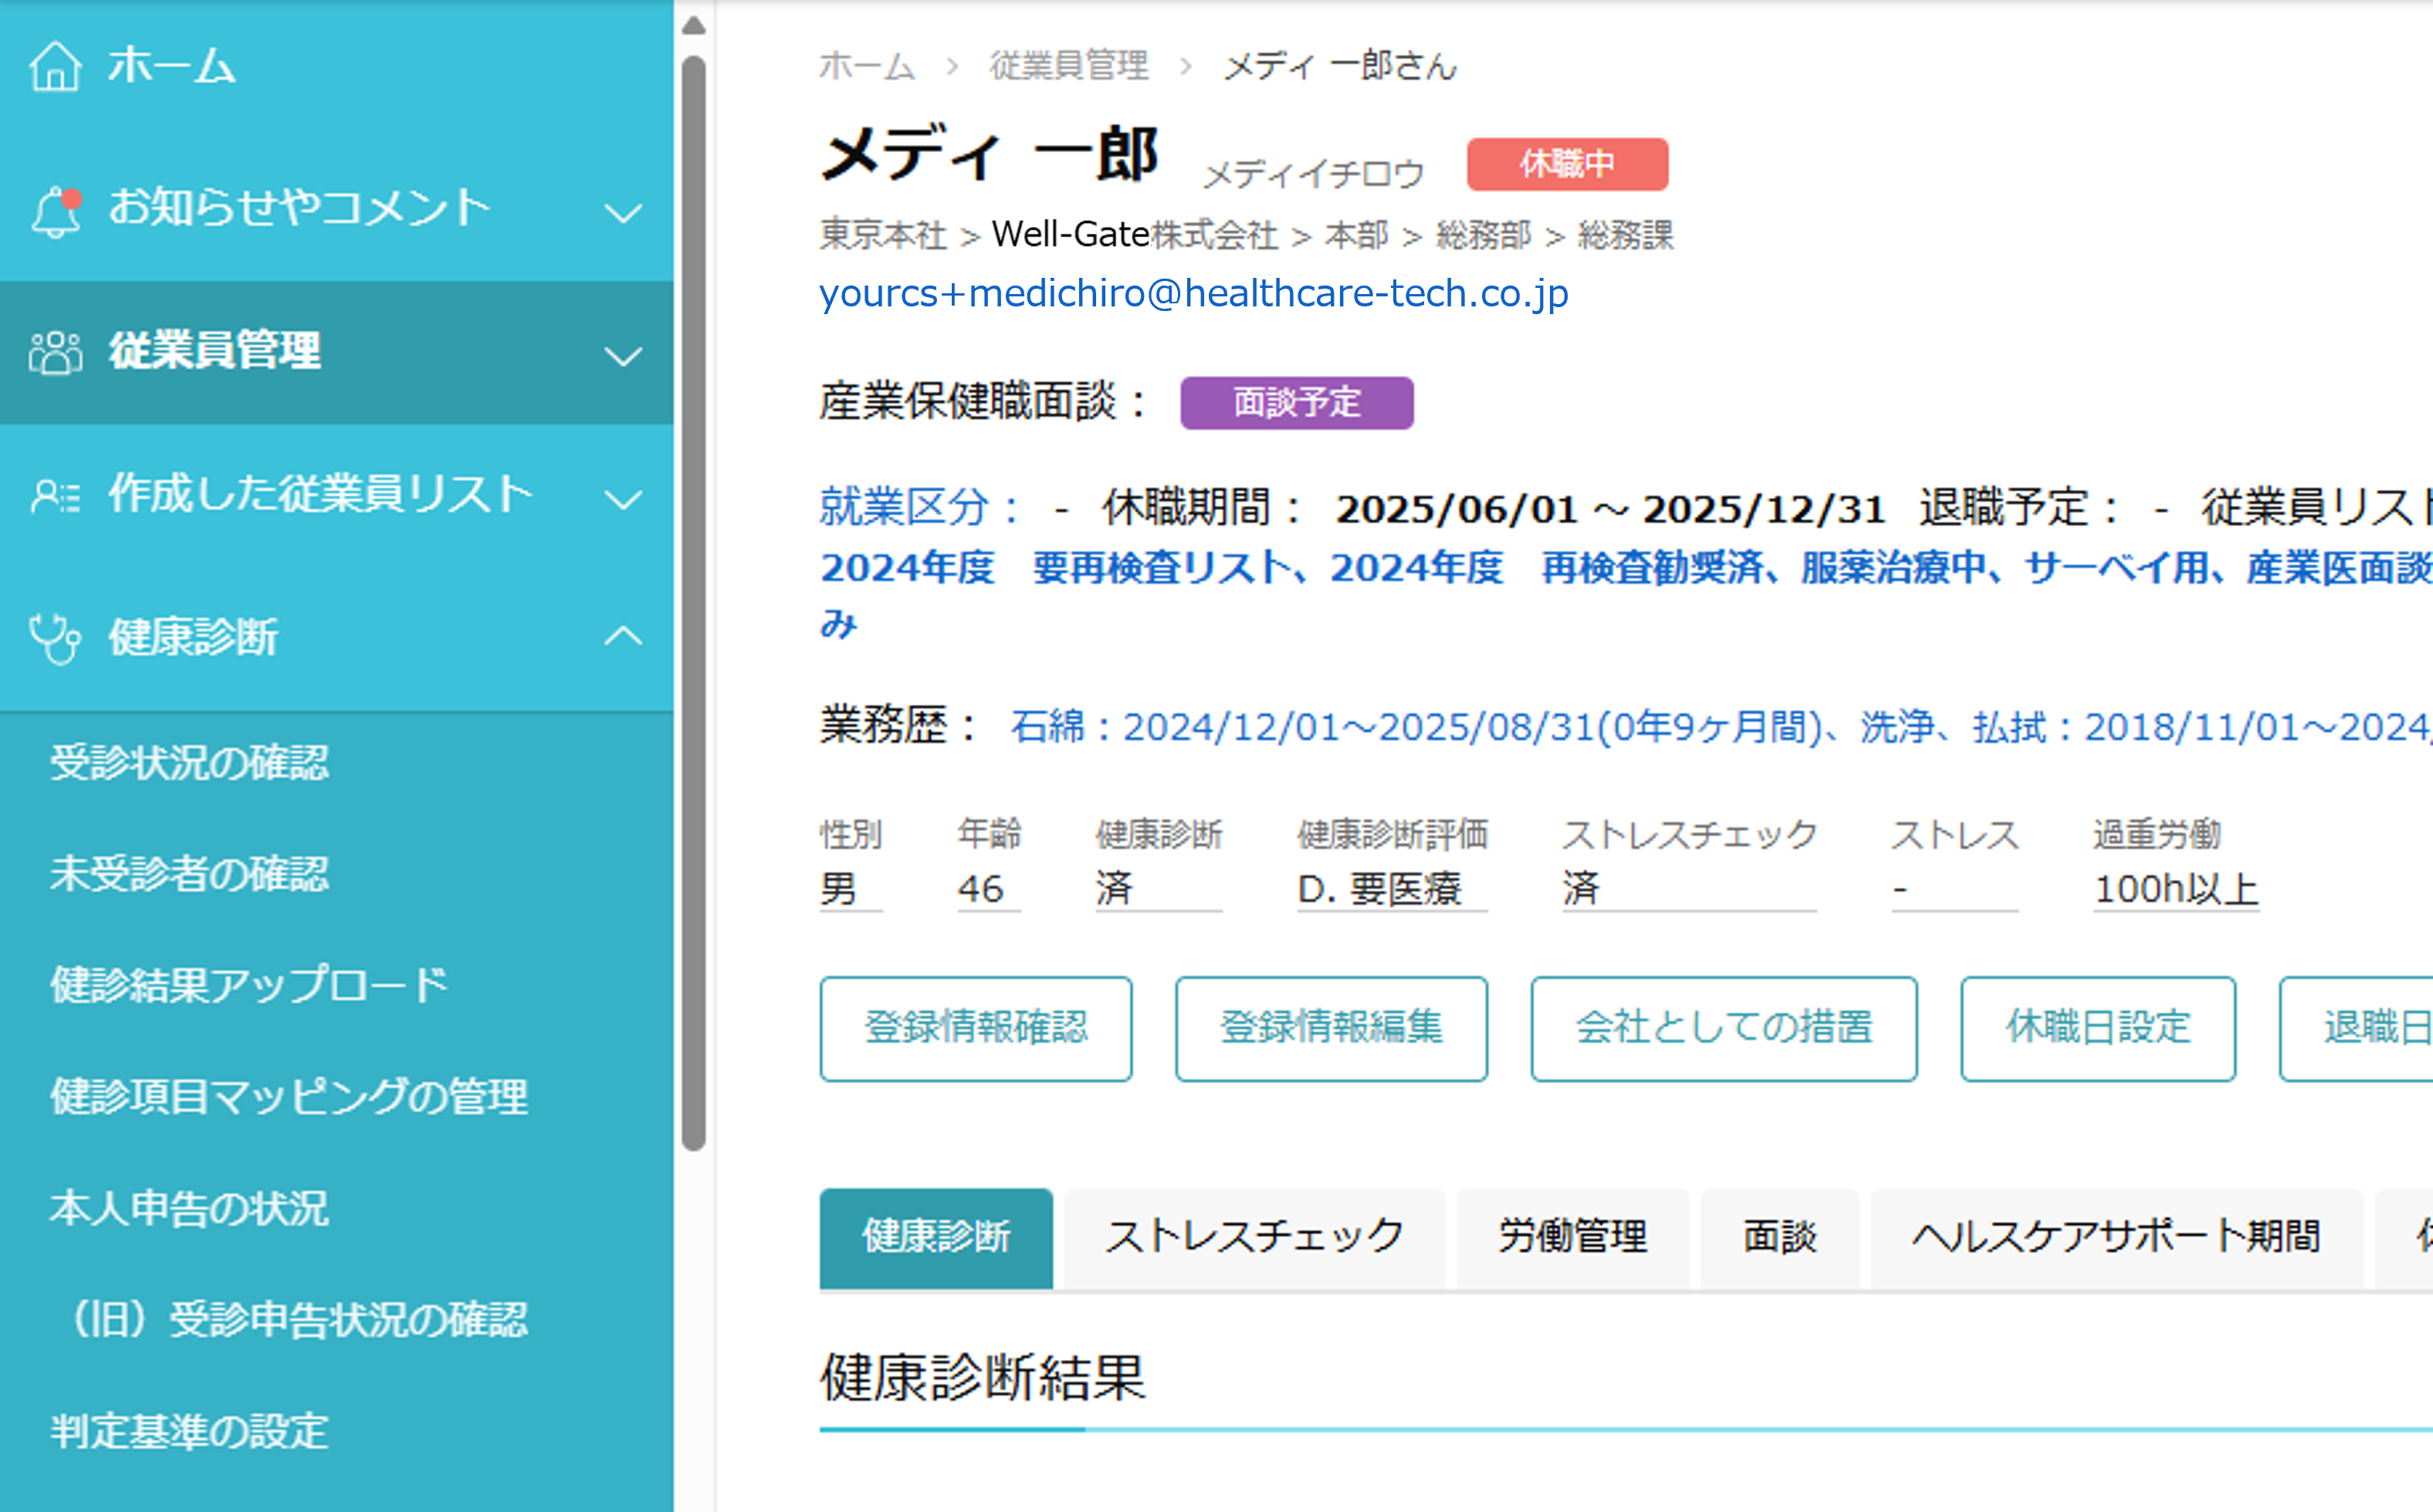
Task: Click the 登録情報確認 button
Action: [976, 1029]
